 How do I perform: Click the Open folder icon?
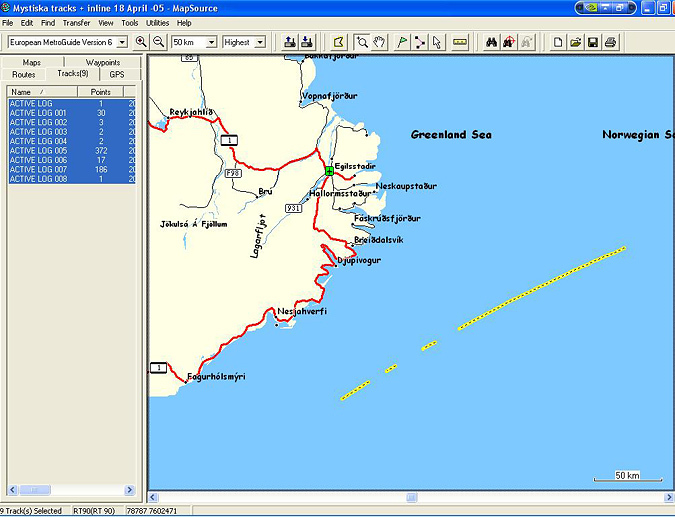pos(576,42)
